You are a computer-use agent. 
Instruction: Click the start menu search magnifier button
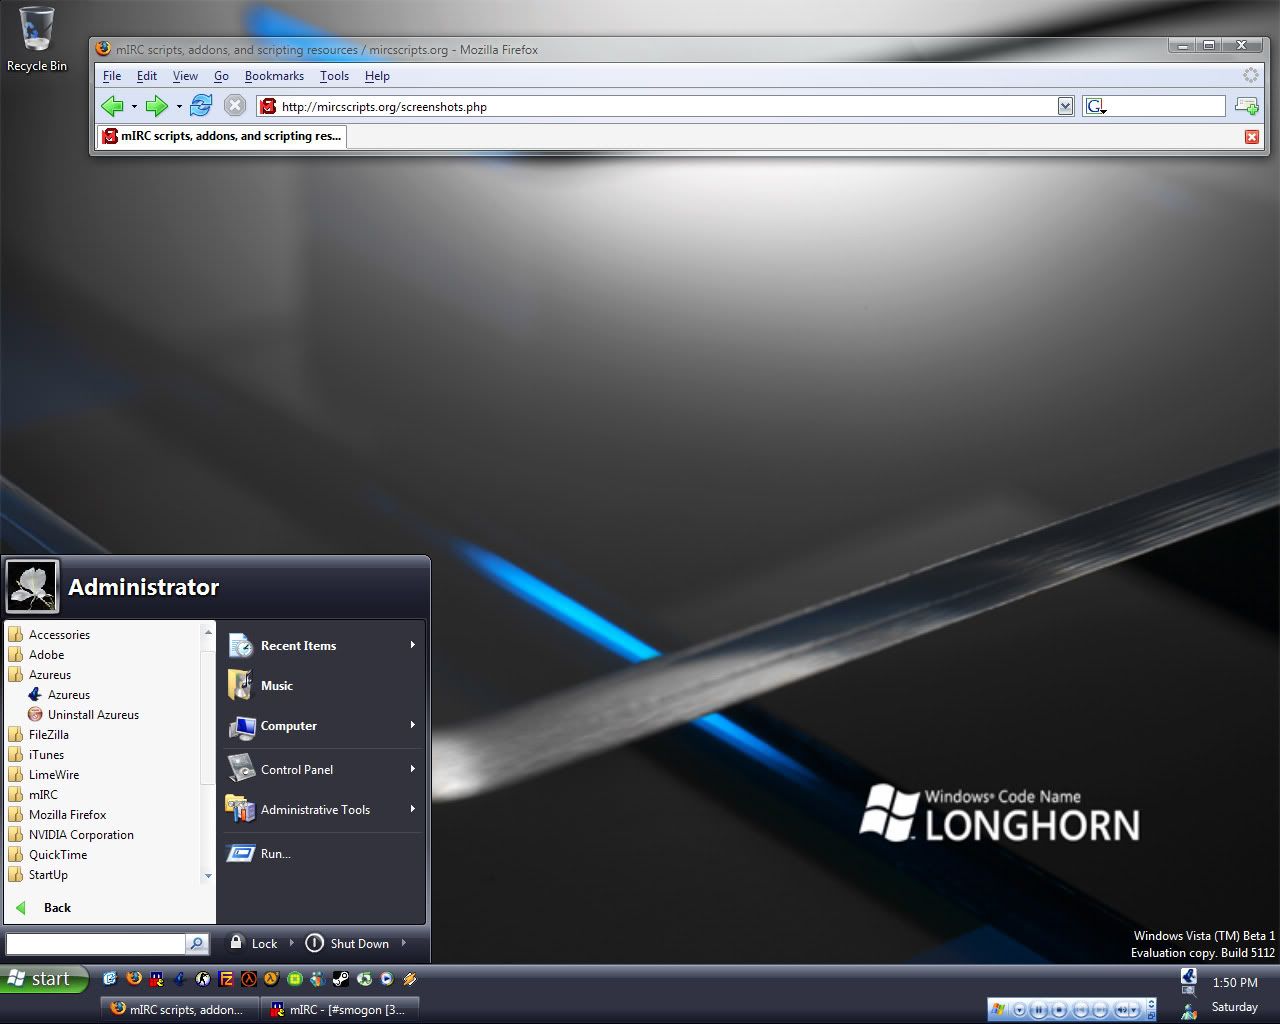tap(197, 943)
